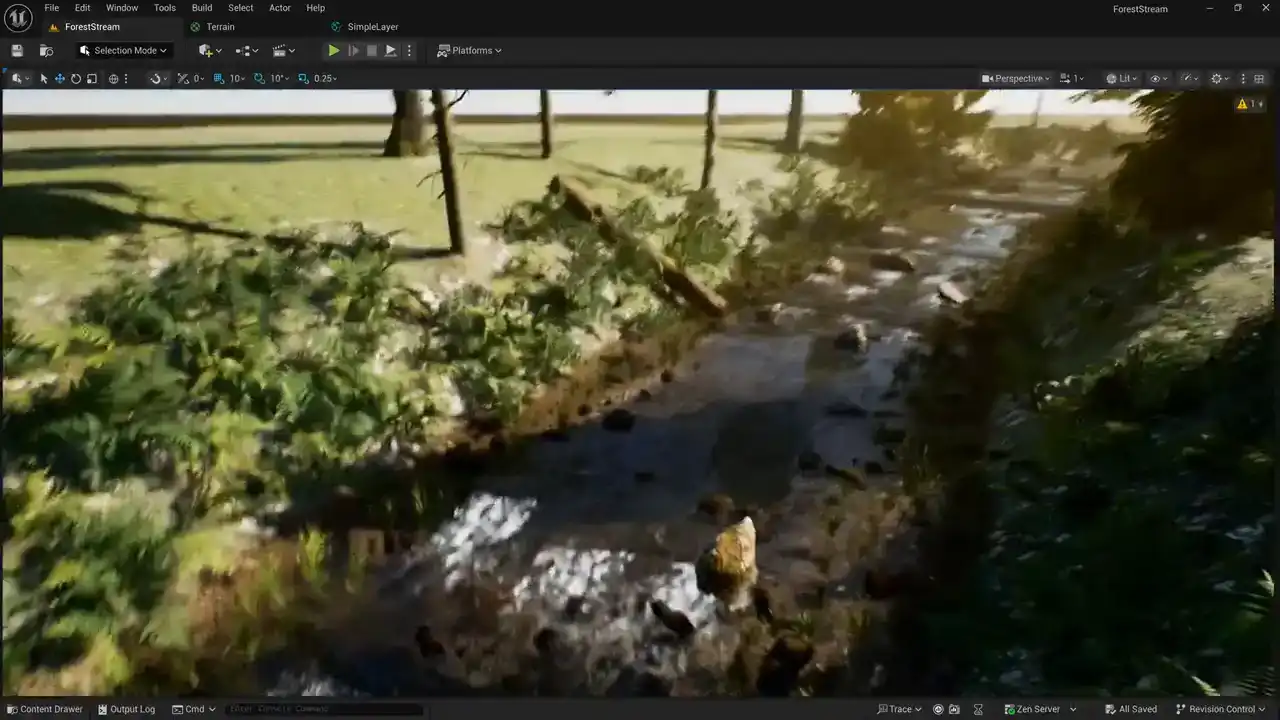Click the Output Log button
This screenshot has height=720, width=1280.
127,709
